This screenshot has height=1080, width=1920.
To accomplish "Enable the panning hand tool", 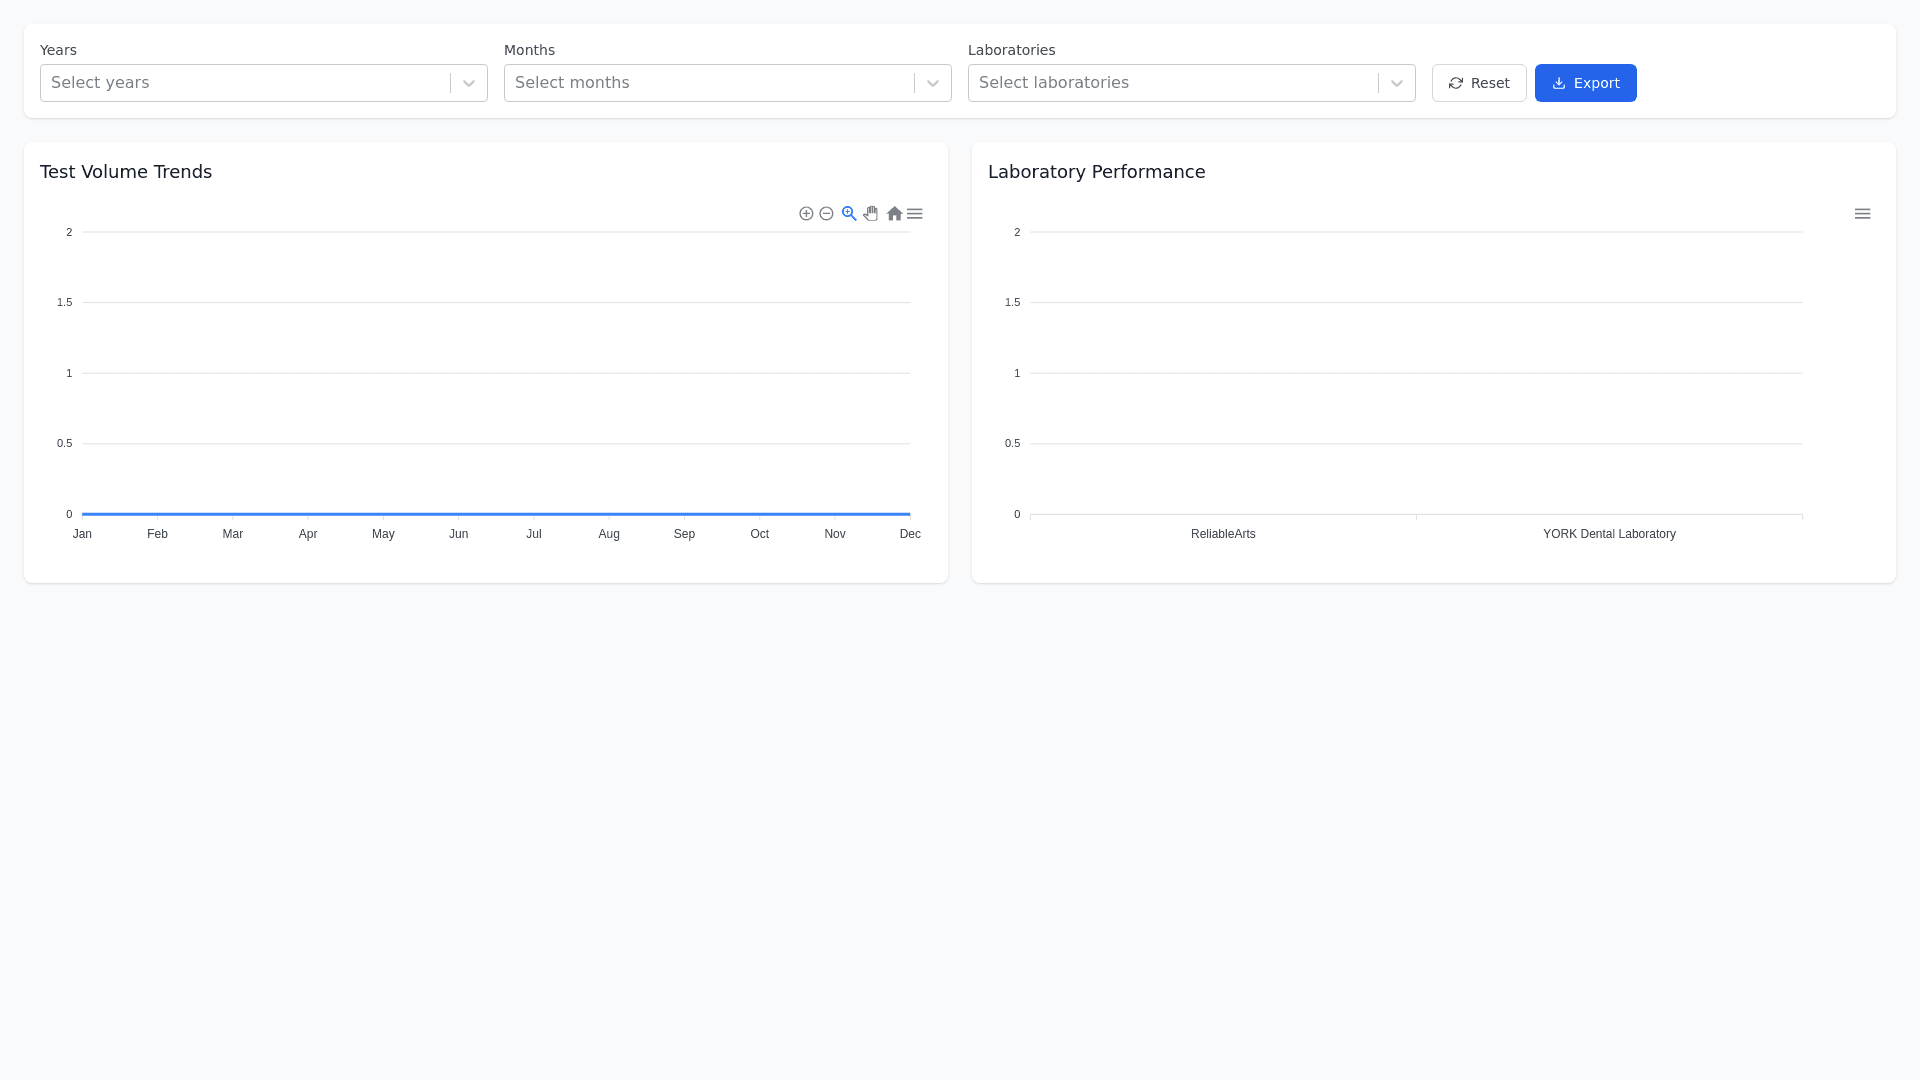I will 871,214.
